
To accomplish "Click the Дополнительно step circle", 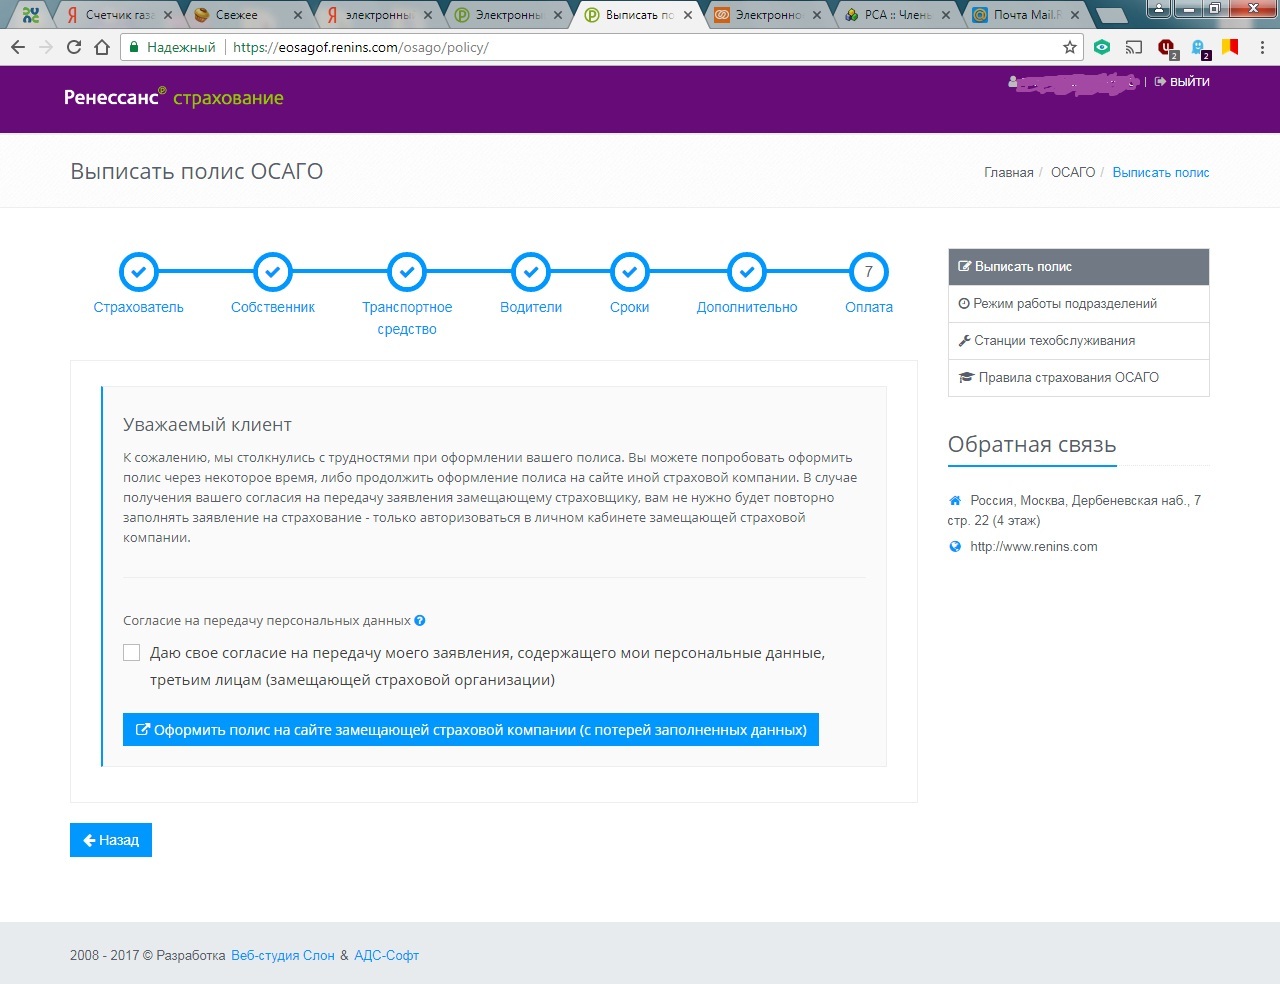I will [747, 271].
